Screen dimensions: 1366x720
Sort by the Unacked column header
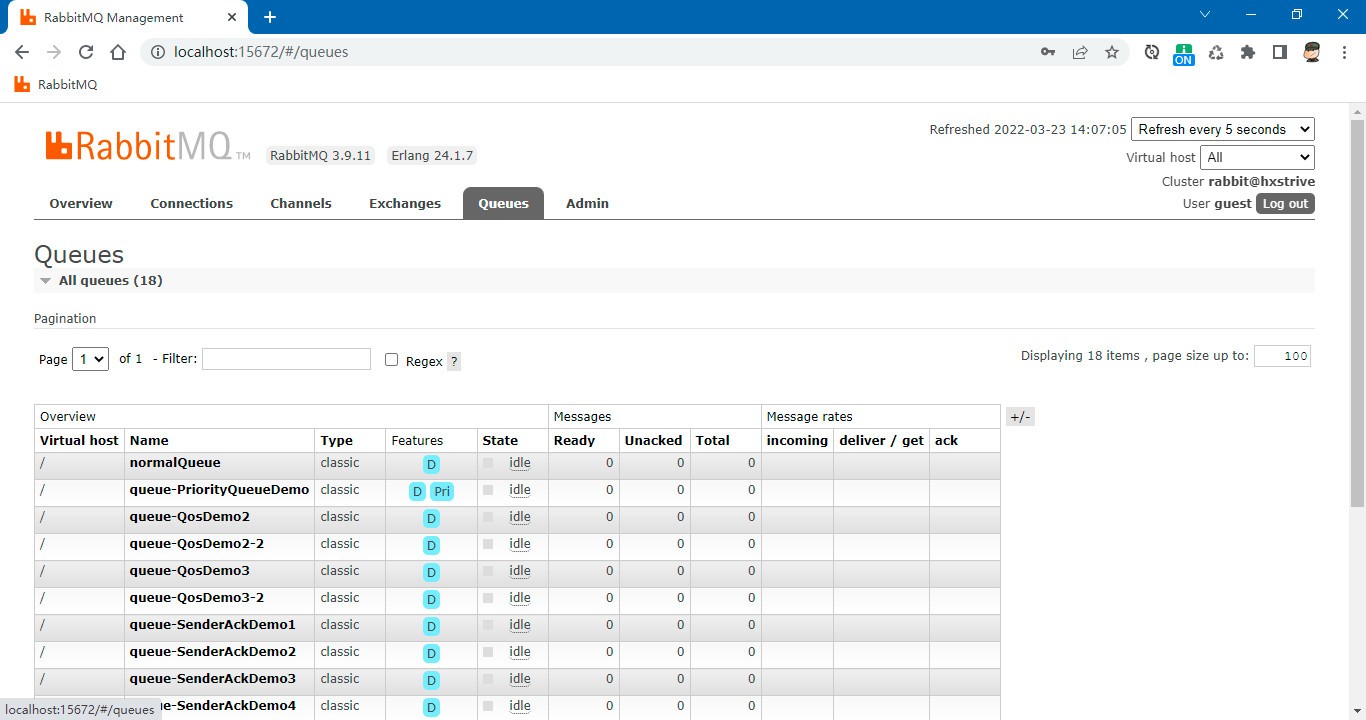653,441
